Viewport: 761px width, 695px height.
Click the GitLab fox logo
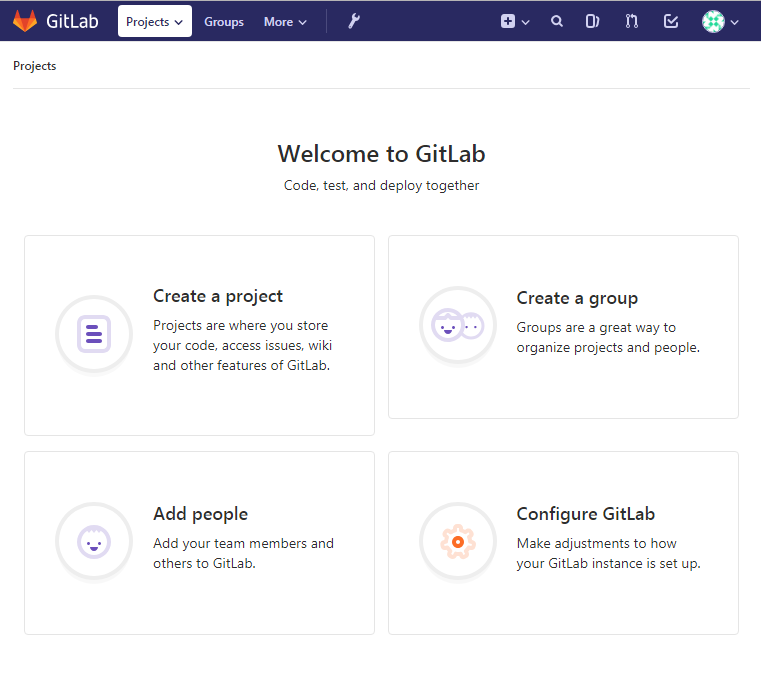25,21
